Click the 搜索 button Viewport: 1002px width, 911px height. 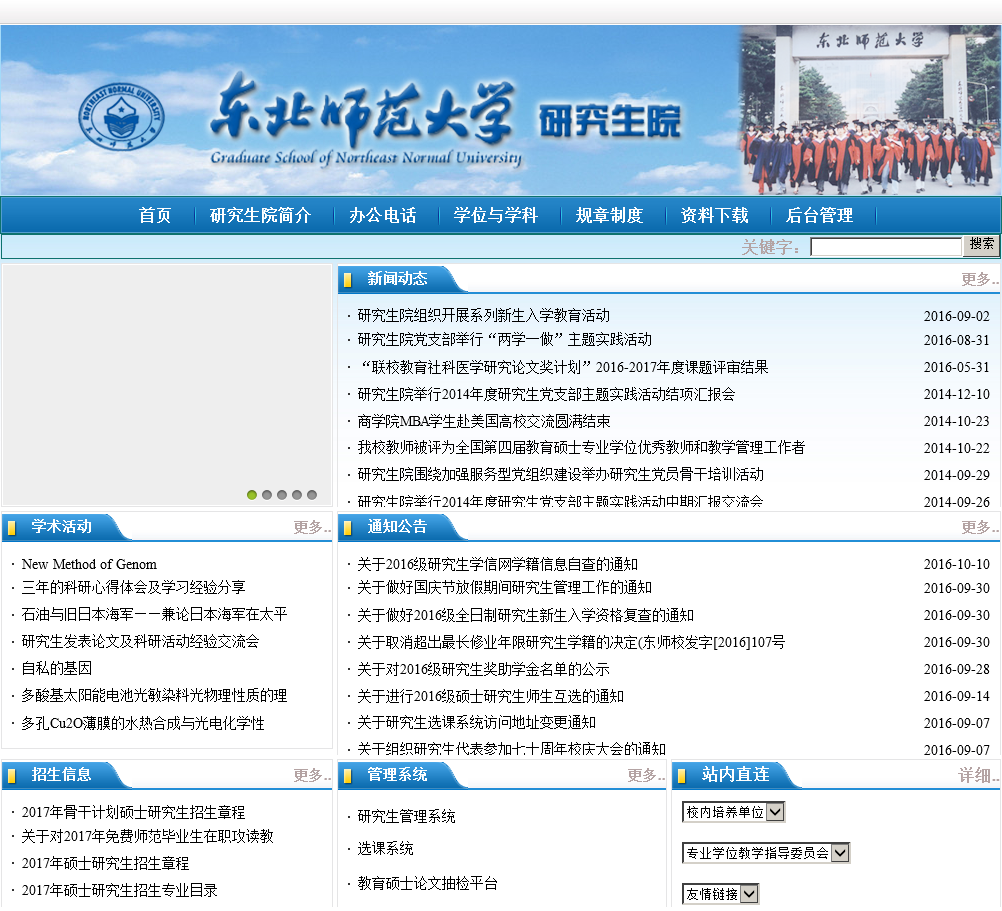pyautogui.click(x=982, y=245)
